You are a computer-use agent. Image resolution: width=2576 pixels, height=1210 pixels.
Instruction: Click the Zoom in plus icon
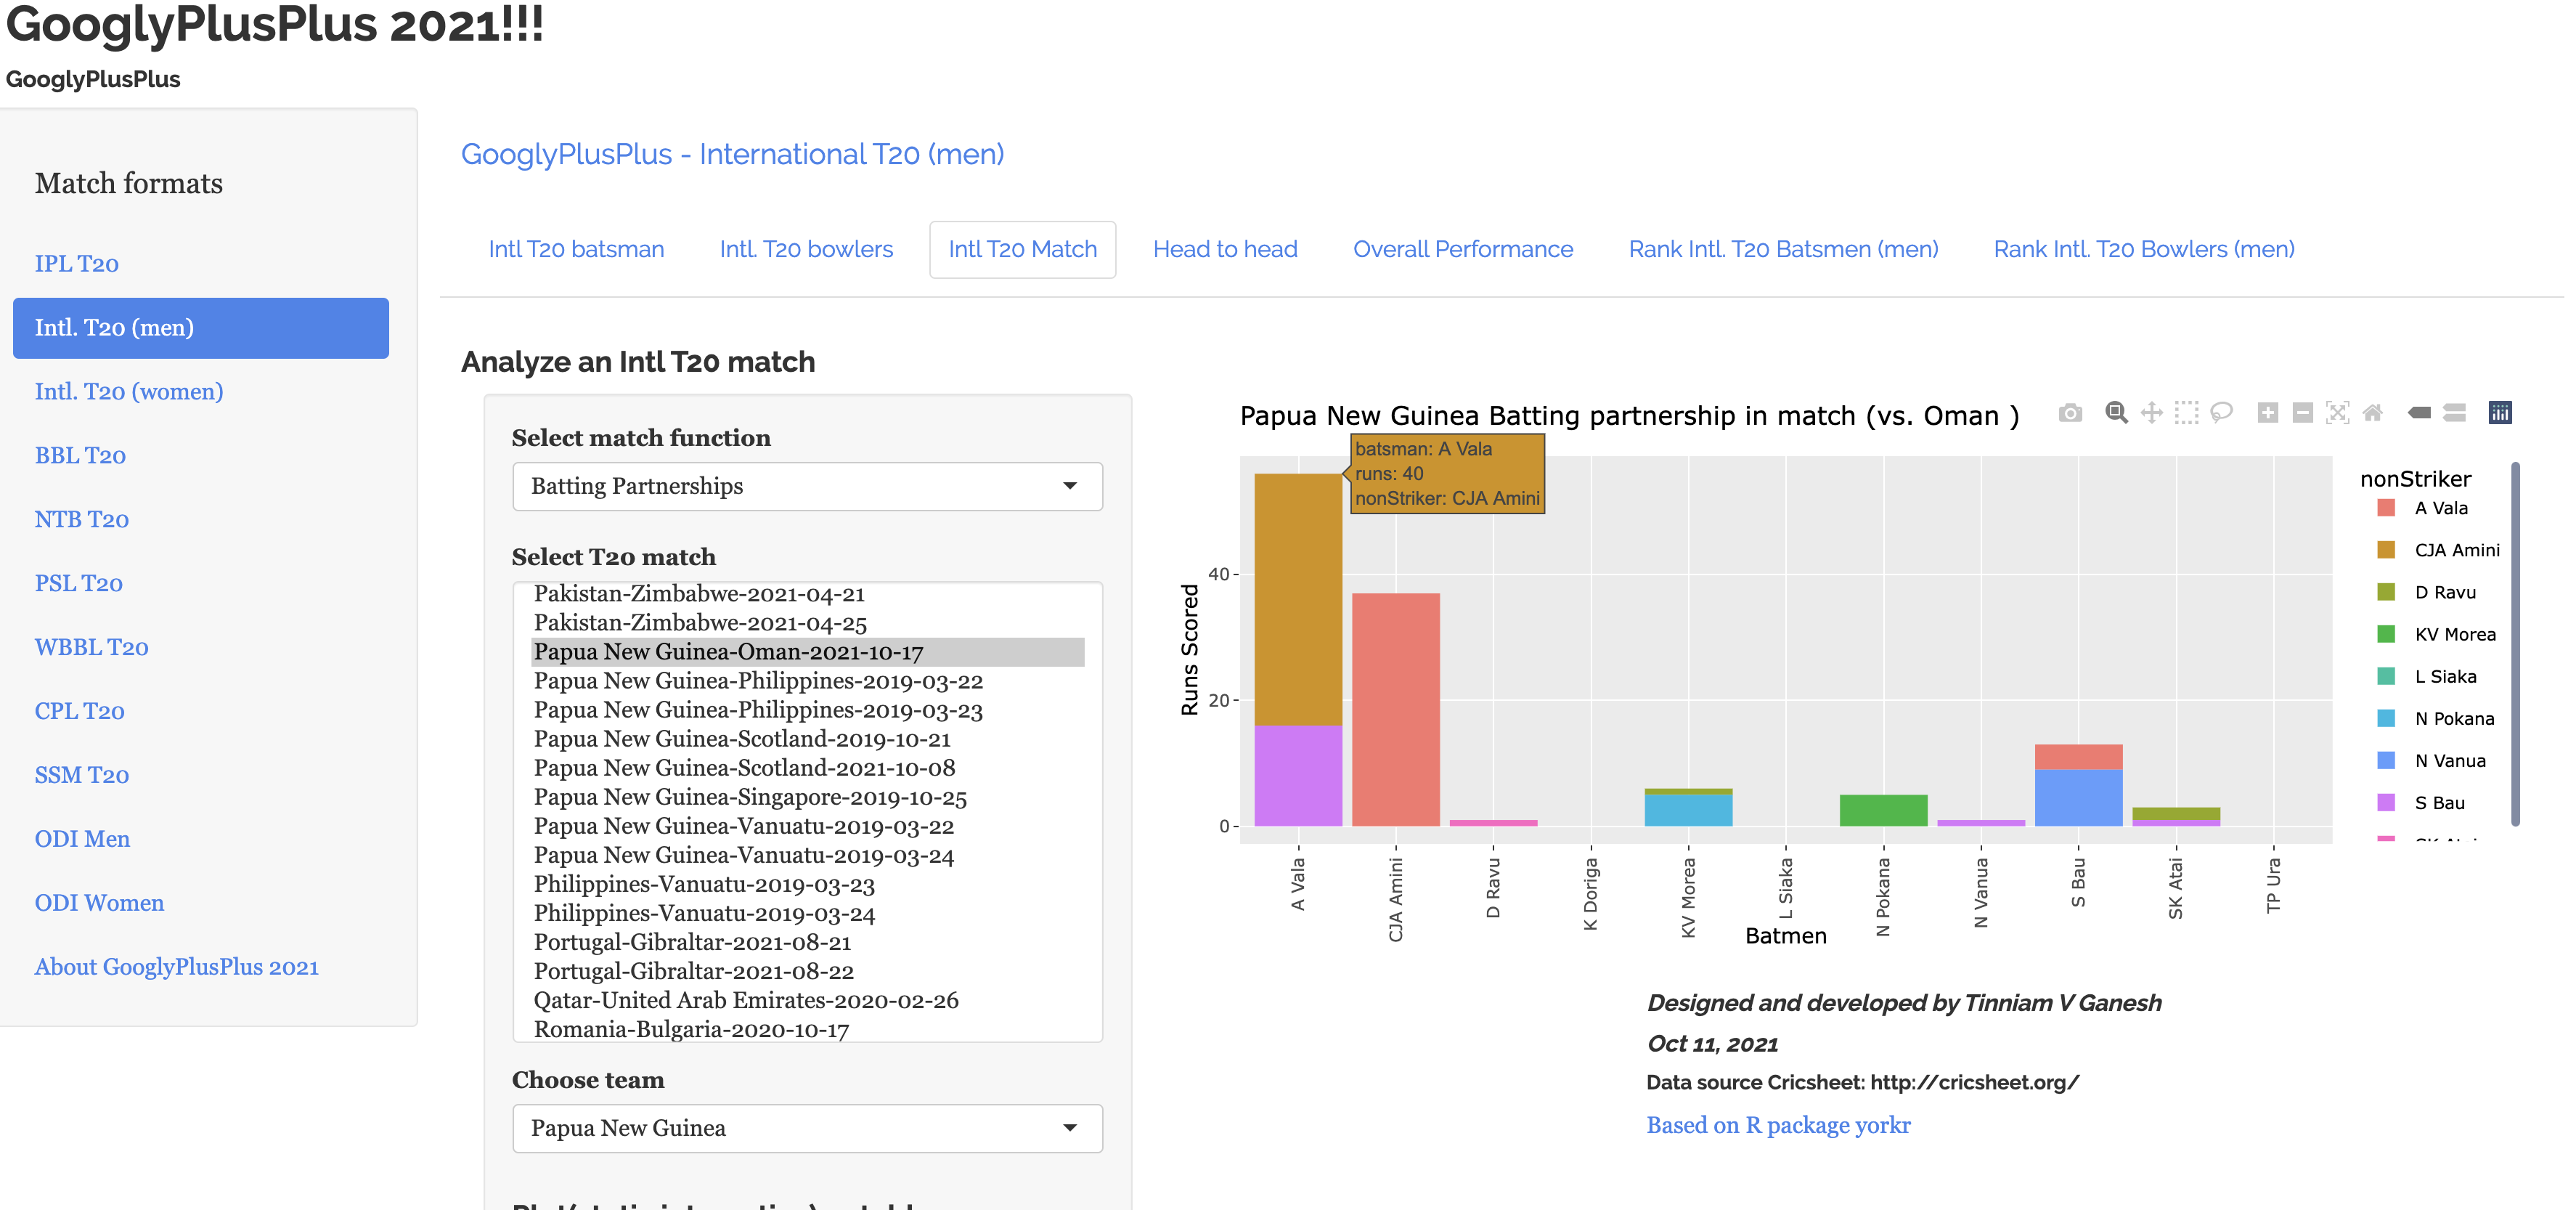(2268, 413)
